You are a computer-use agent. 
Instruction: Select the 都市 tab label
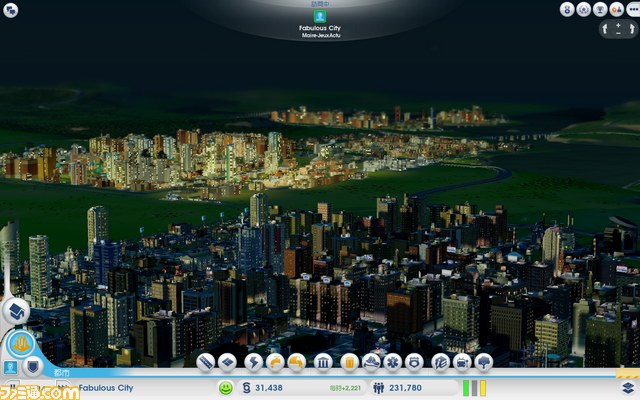tap(62, 373)
